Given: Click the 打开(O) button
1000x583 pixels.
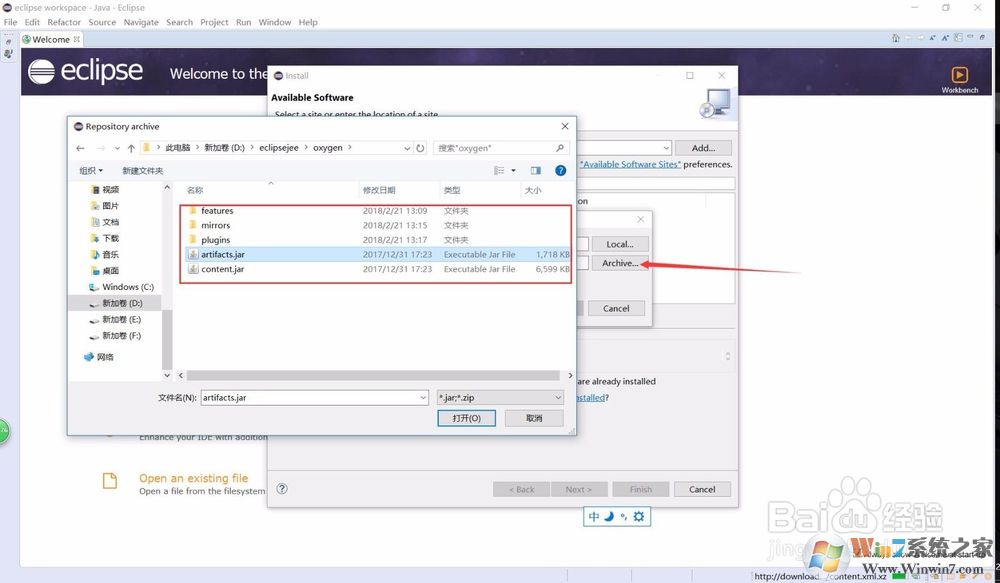Looking at the screenshot, I should coord(466,418).
